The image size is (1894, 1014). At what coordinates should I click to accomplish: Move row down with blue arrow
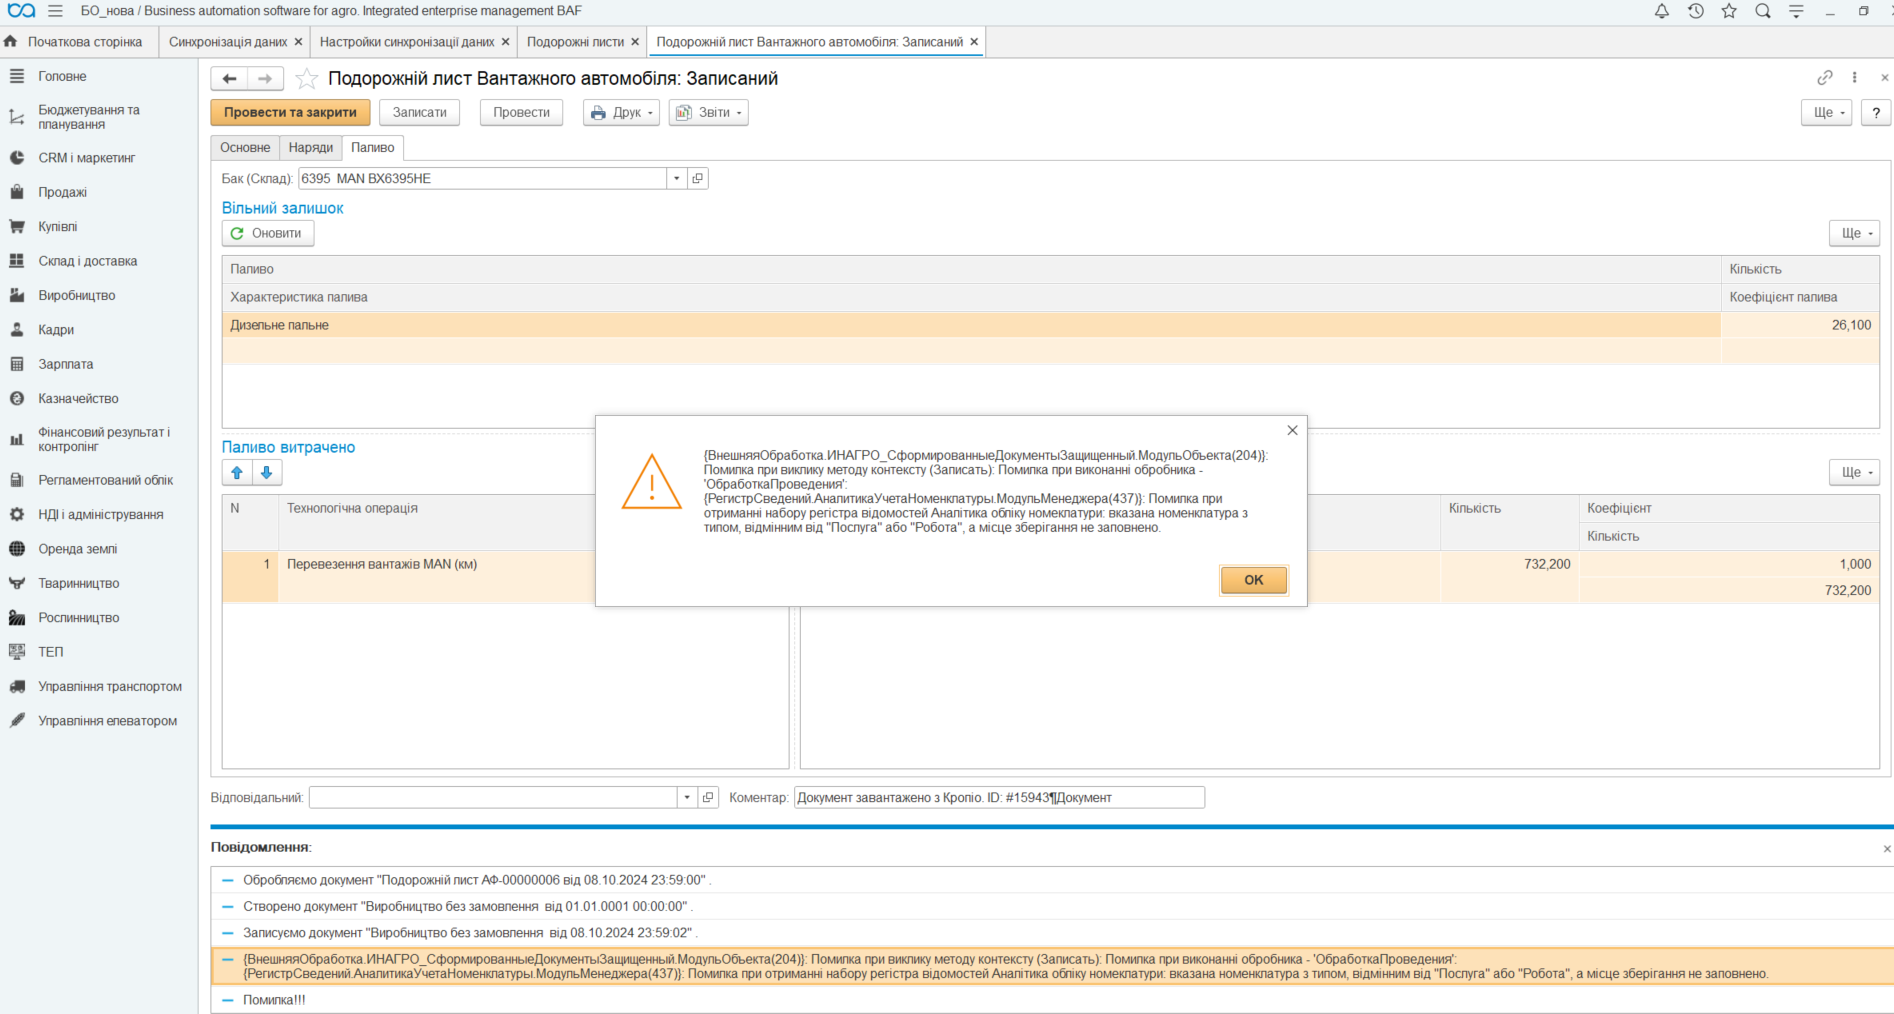[x=267, y=472]
